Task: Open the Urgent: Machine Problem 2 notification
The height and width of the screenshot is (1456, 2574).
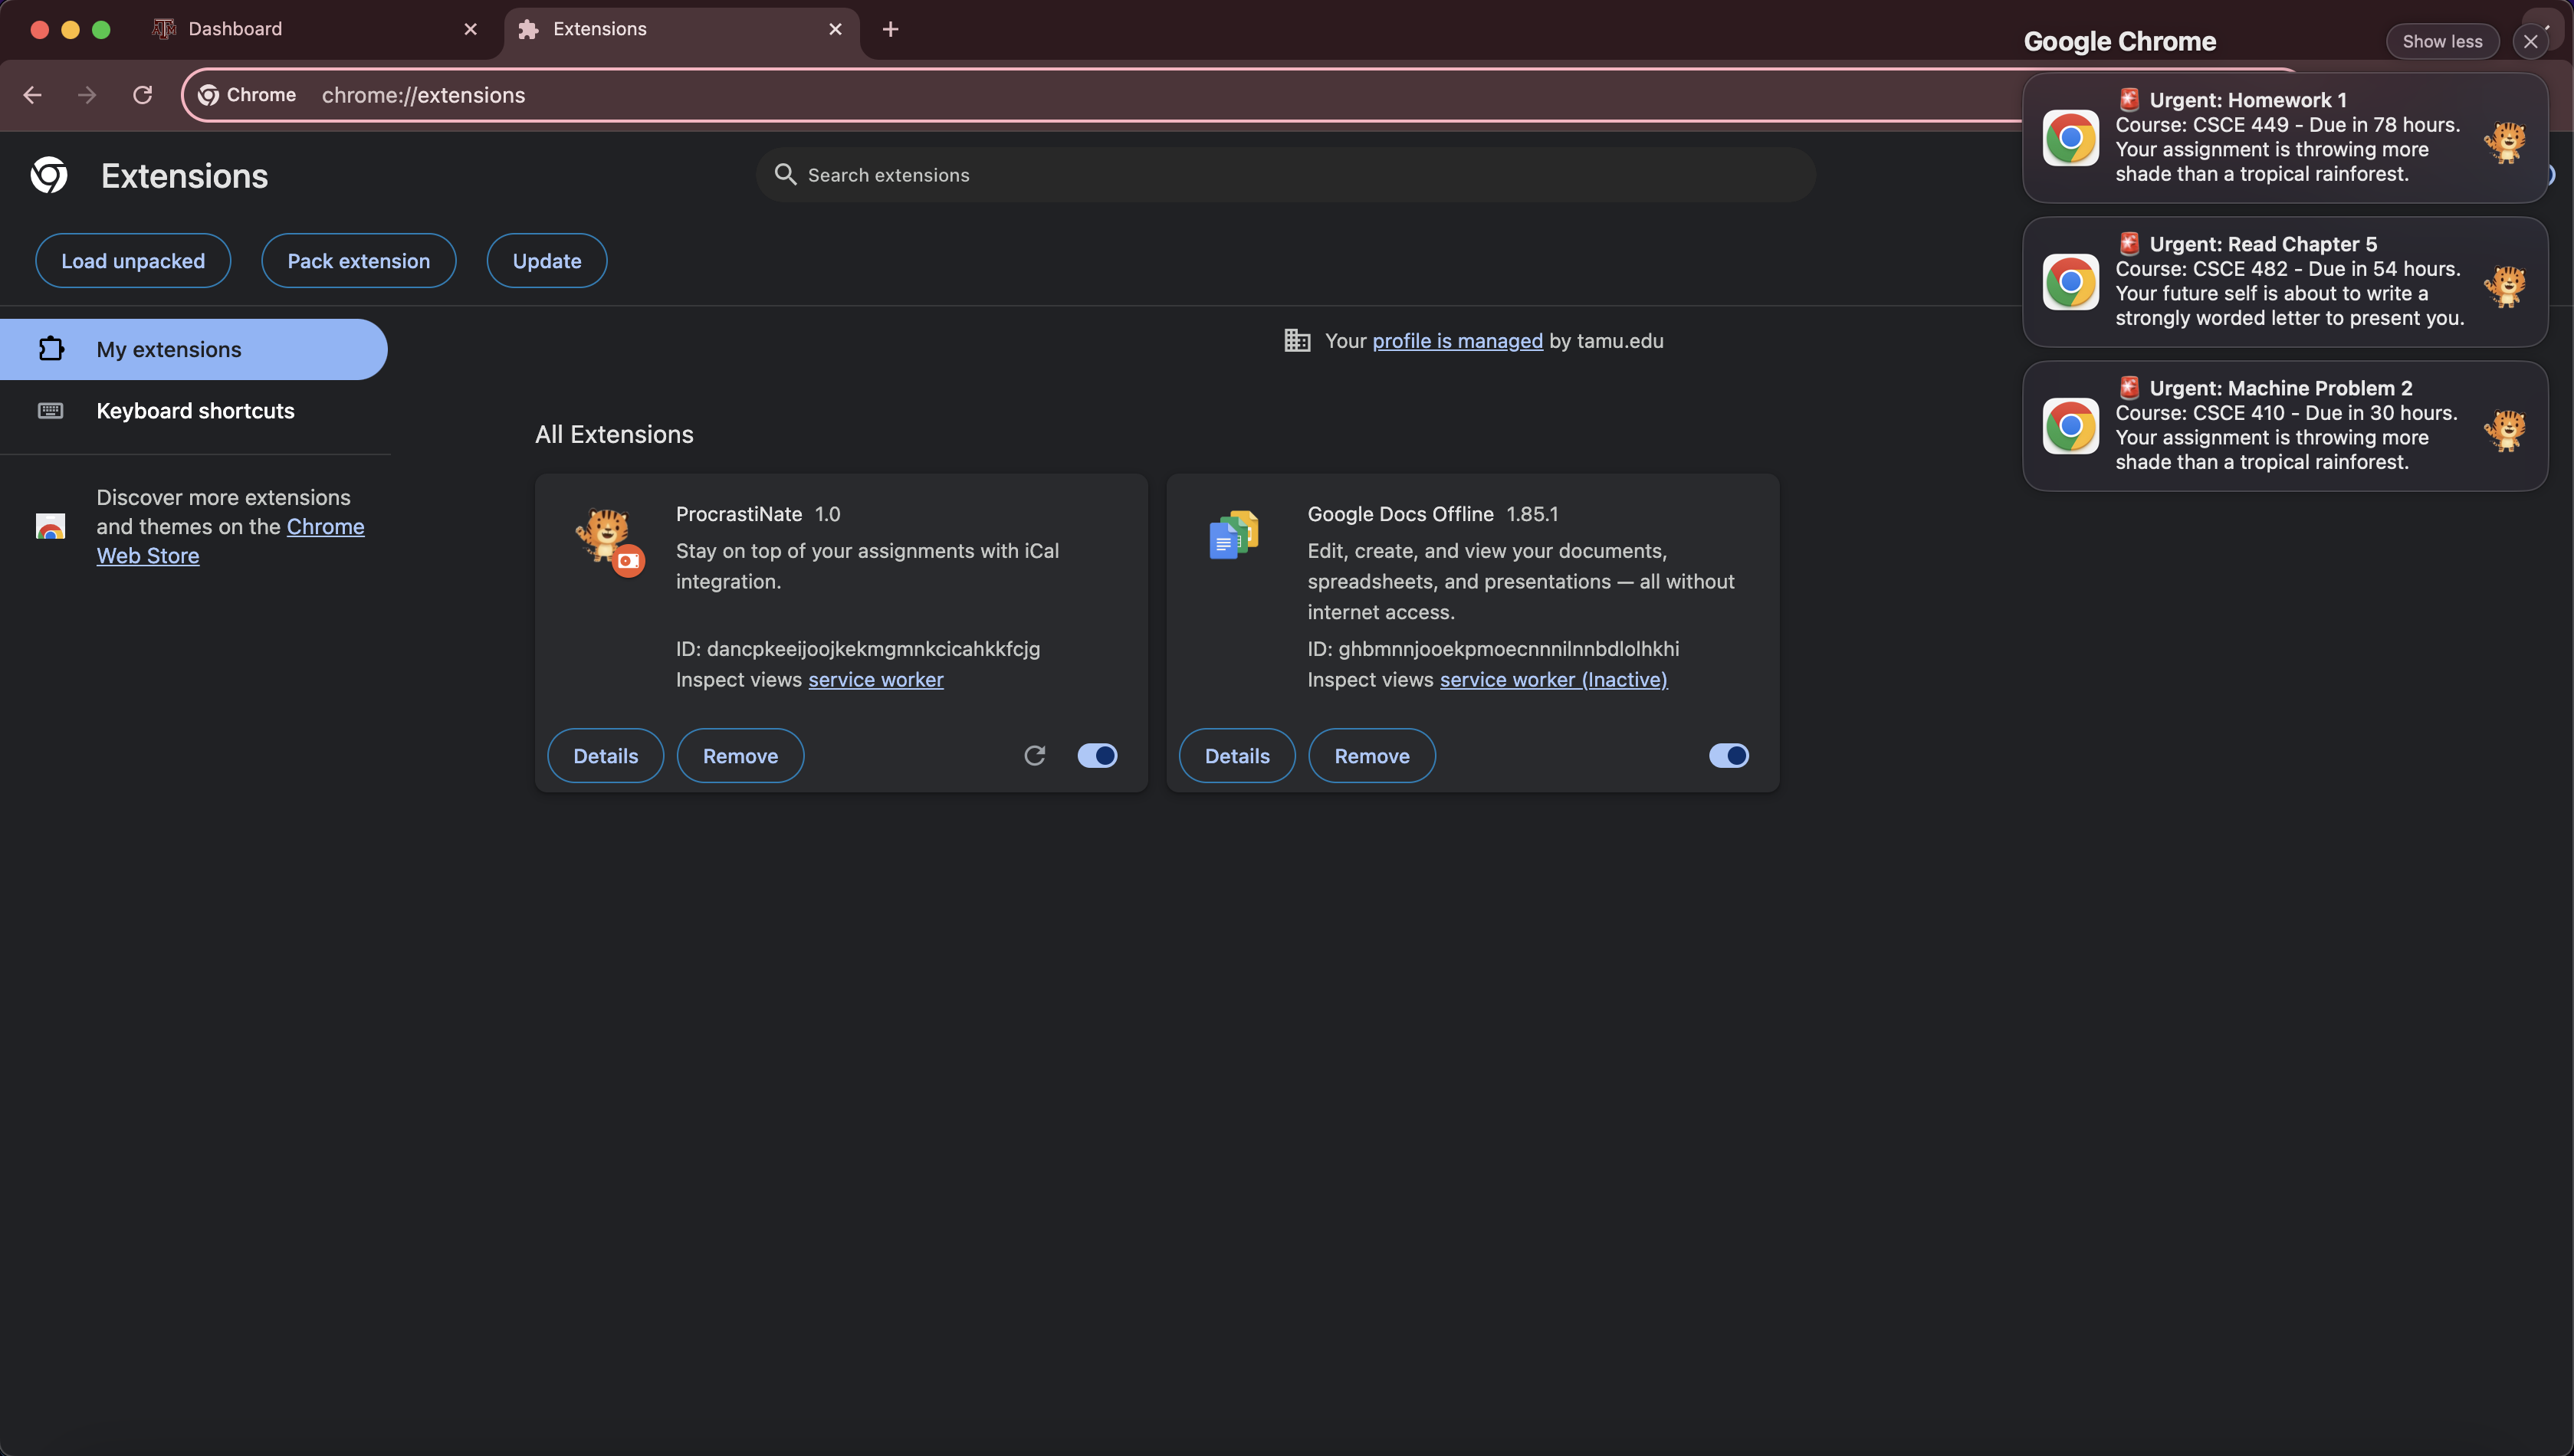Action: pyautogui.click(x=2285, y=425)
